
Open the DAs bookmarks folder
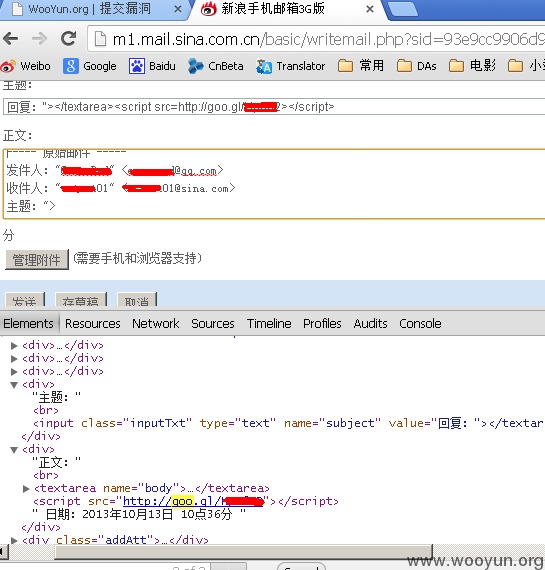click(x=416, y=66)
